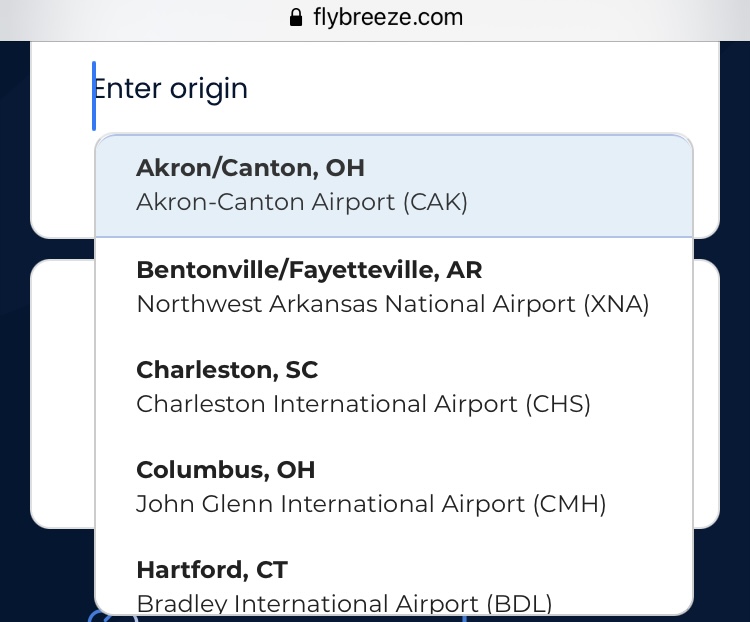This screenshot has width=750, height=622.
Task: Click the Akron-Canton Airport (CAK) subtitle
Action: pyautogui.click(x=302, y=202)
